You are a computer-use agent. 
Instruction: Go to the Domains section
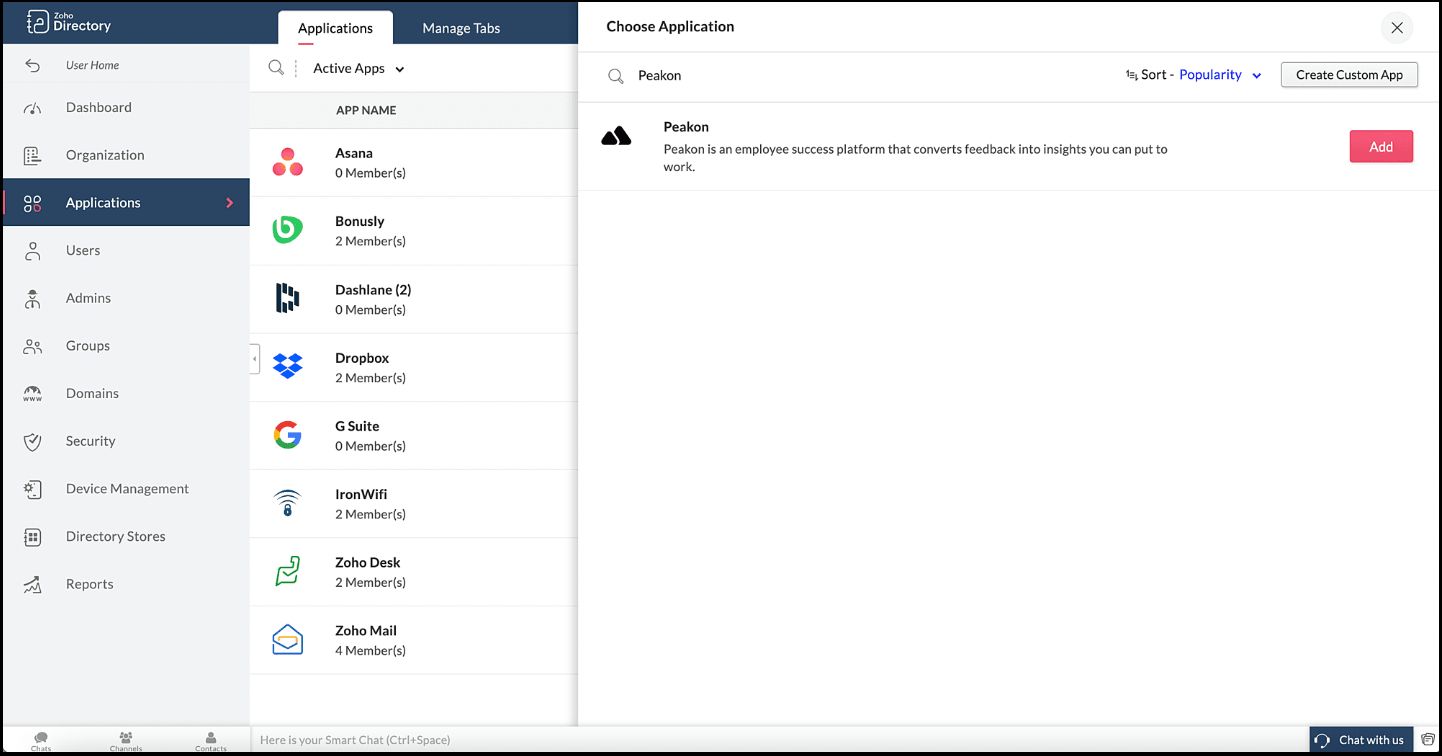click(92, 393)
